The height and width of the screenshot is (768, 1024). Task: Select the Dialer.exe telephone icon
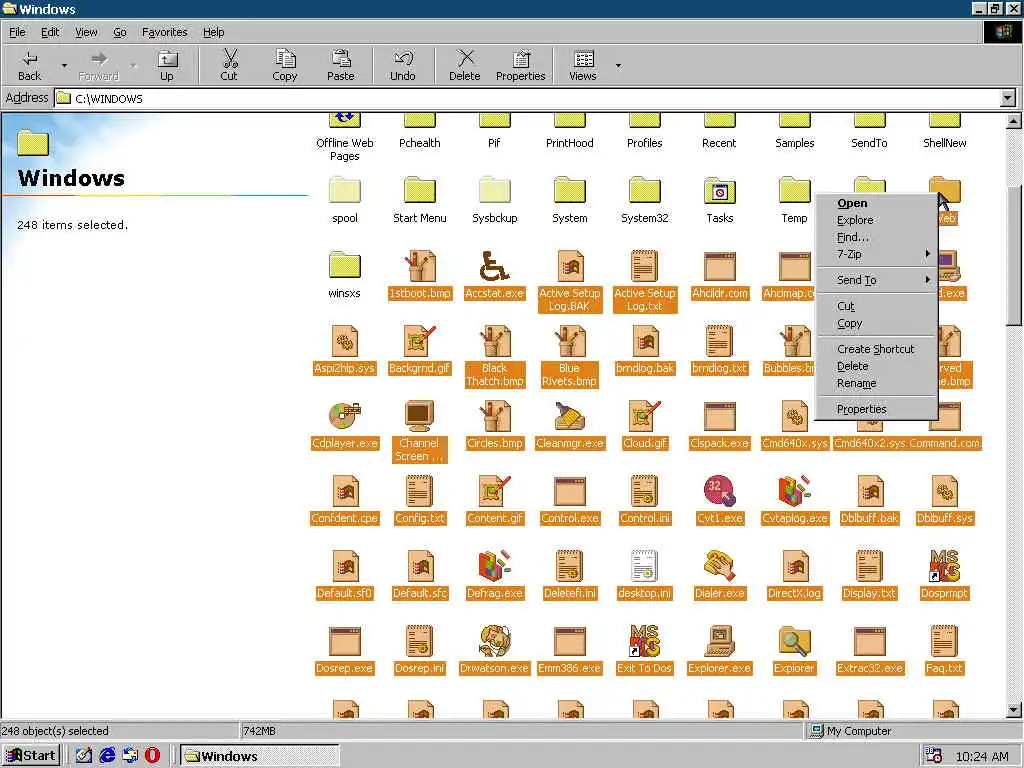(720, 566)
